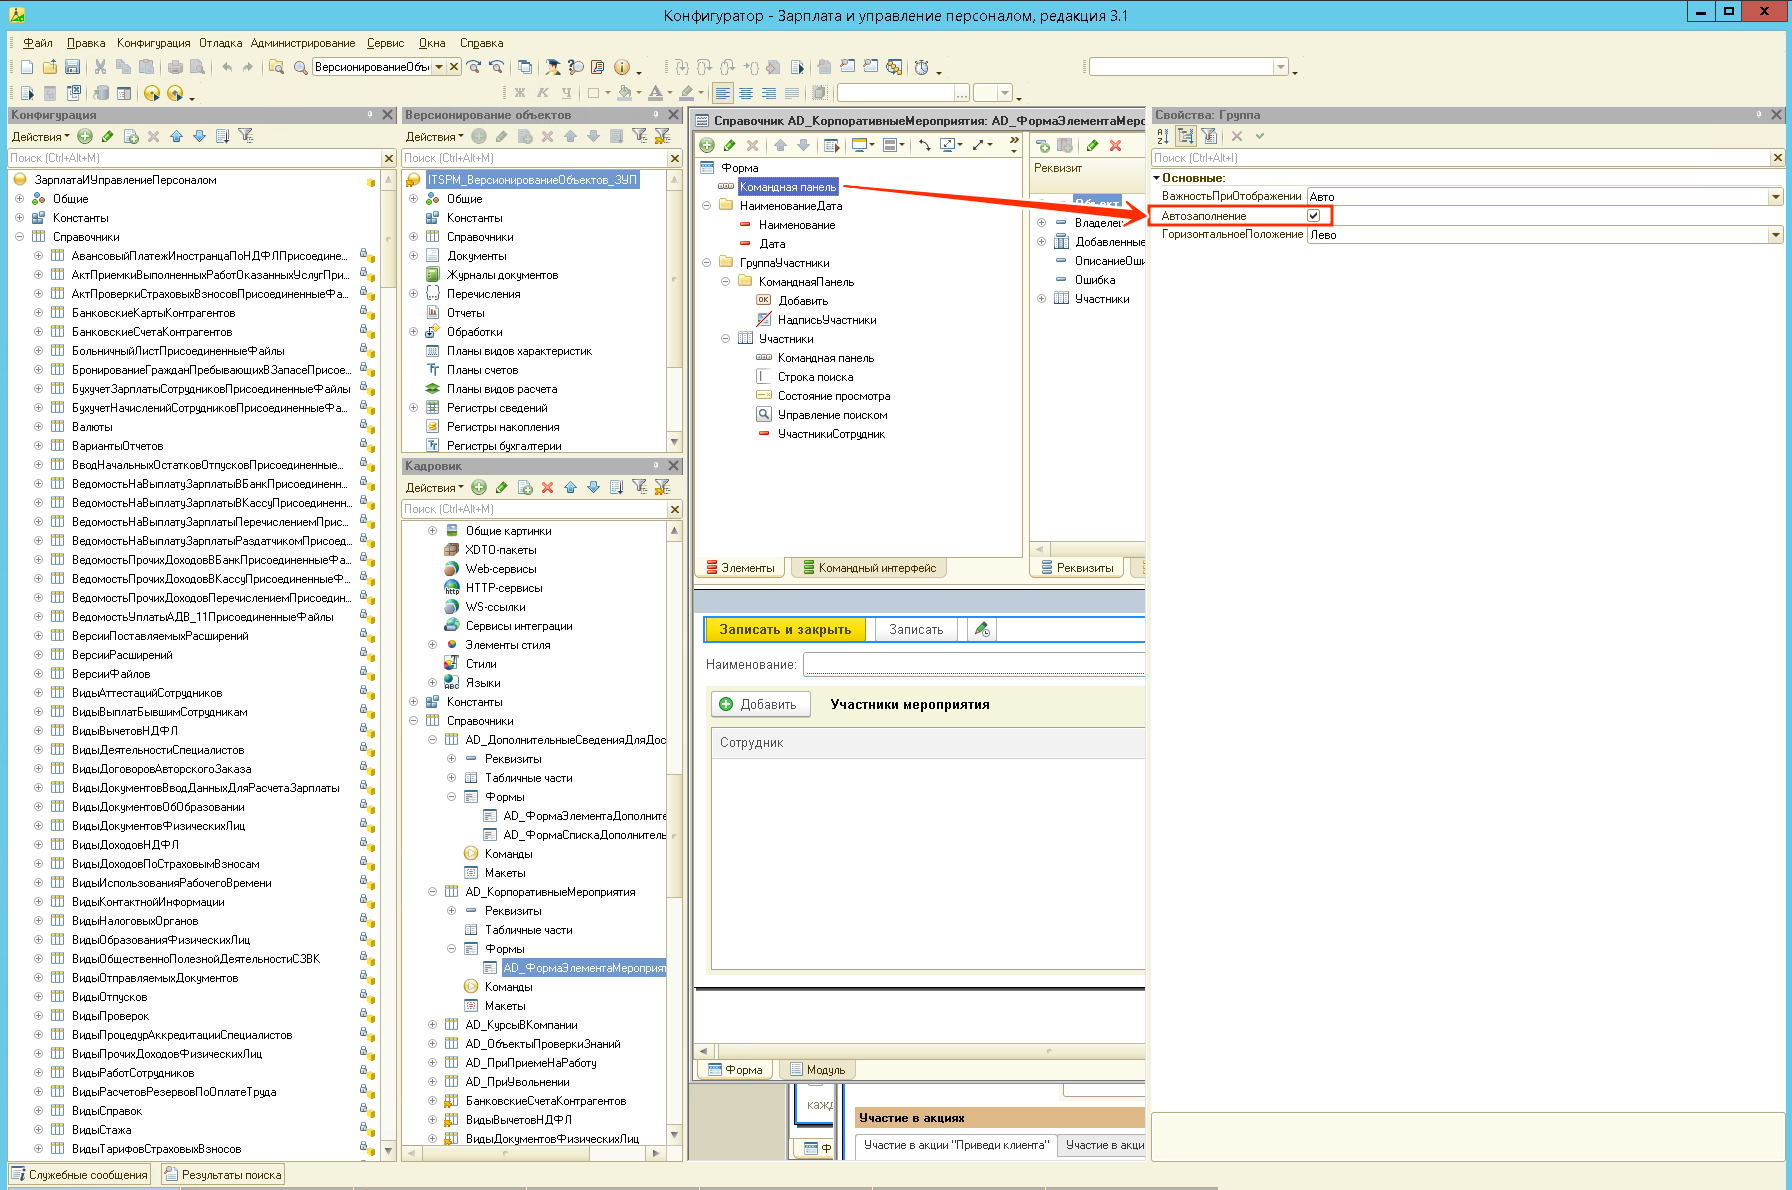Open ВажностьПриОтображении dropdown
The image size is (1792, 1190).
pos(1775,197)
